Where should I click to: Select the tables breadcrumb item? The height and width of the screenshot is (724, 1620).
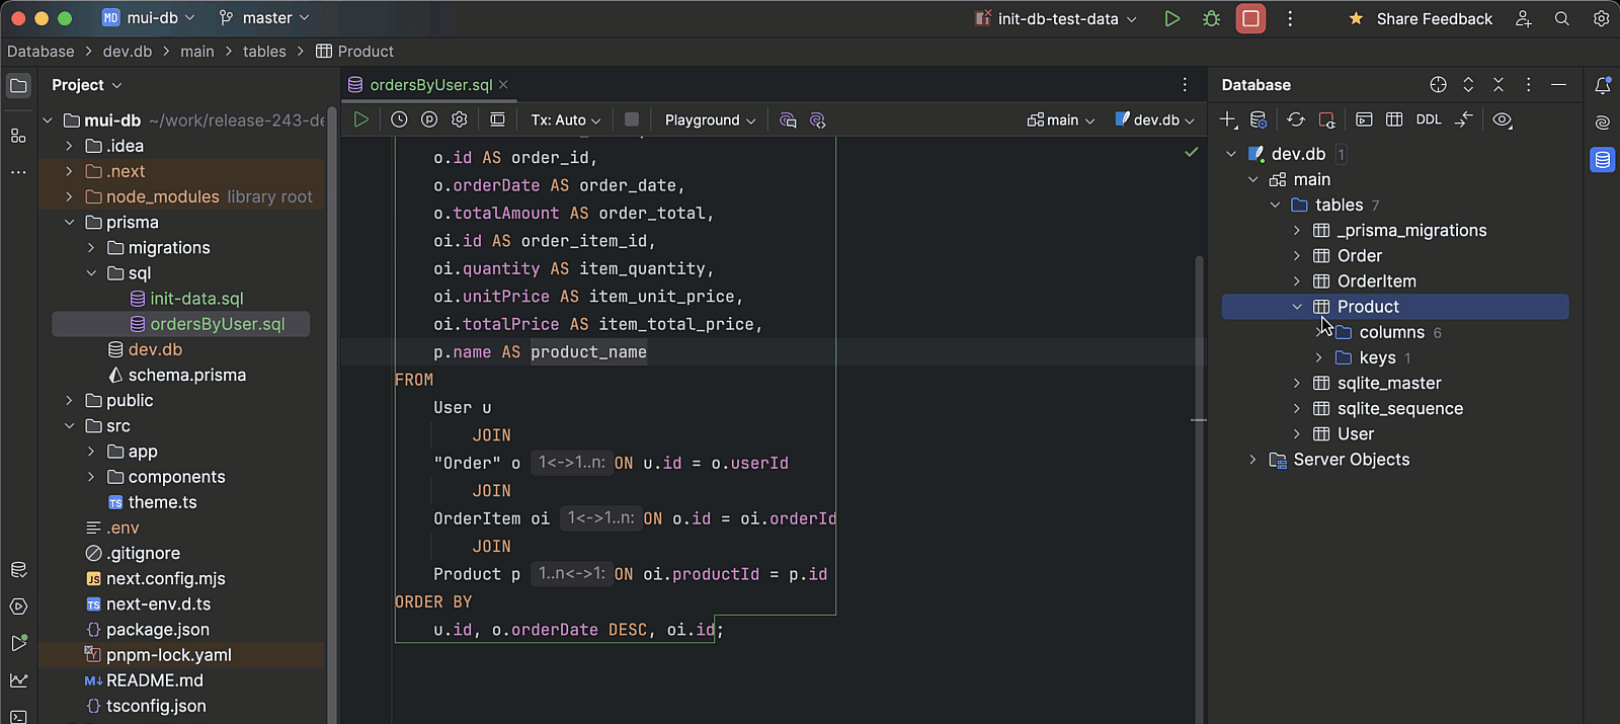[x=264, y=51]
